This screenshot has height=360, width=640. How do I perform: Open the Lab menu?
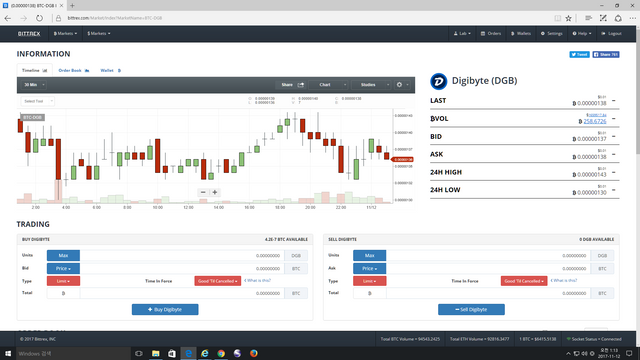[462, 33]
